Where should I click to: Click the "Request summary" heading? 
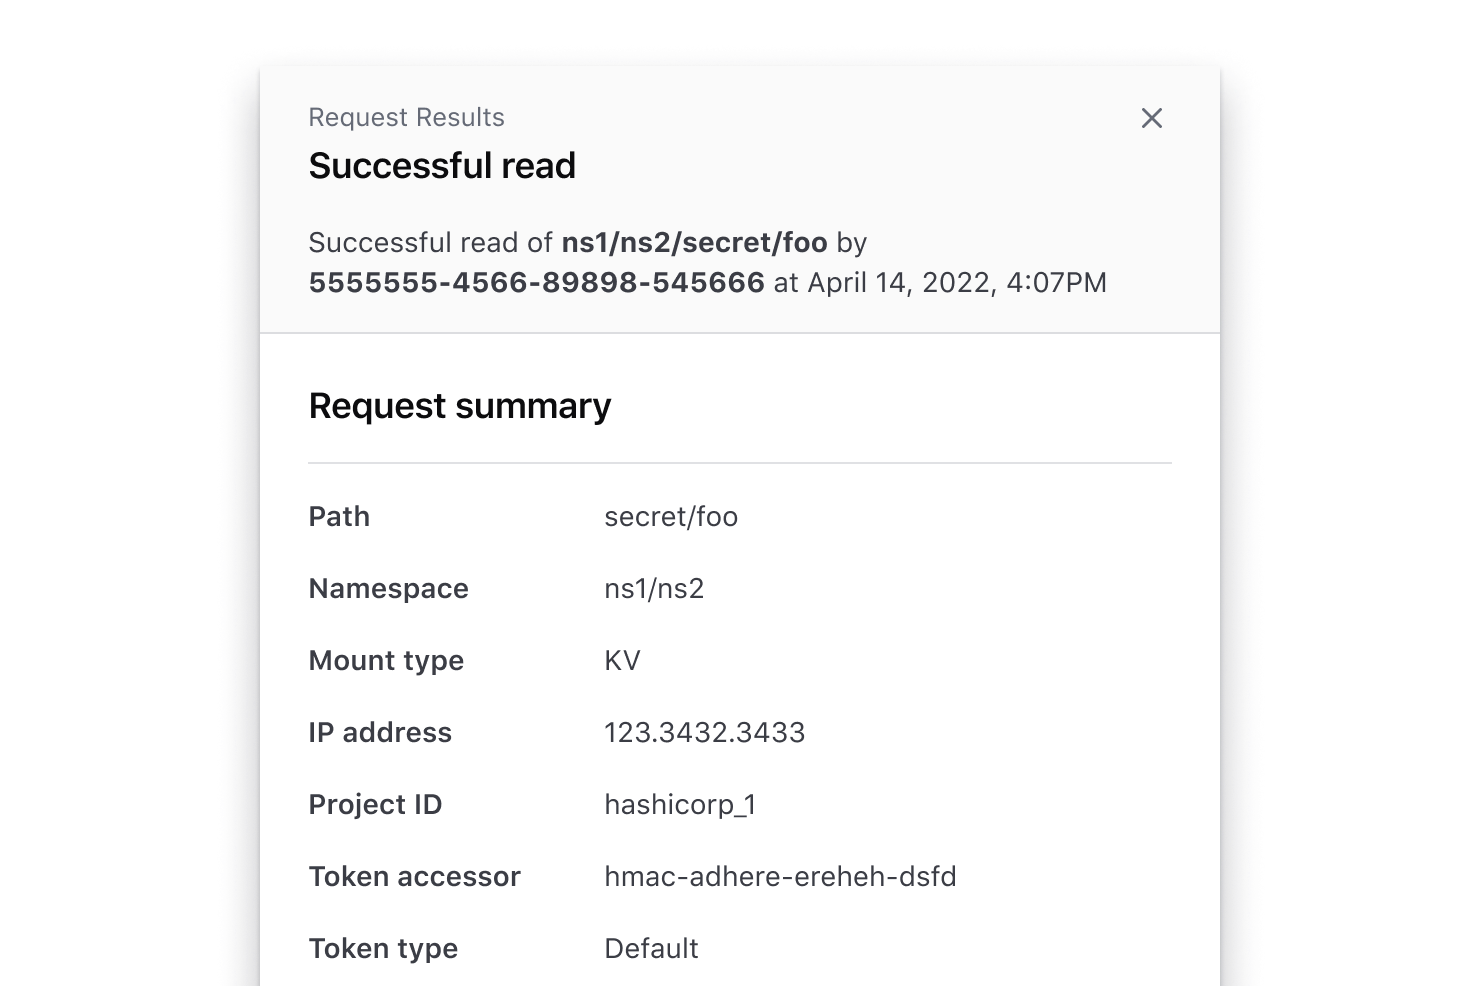pyautogui.click(x=459, y=406)
